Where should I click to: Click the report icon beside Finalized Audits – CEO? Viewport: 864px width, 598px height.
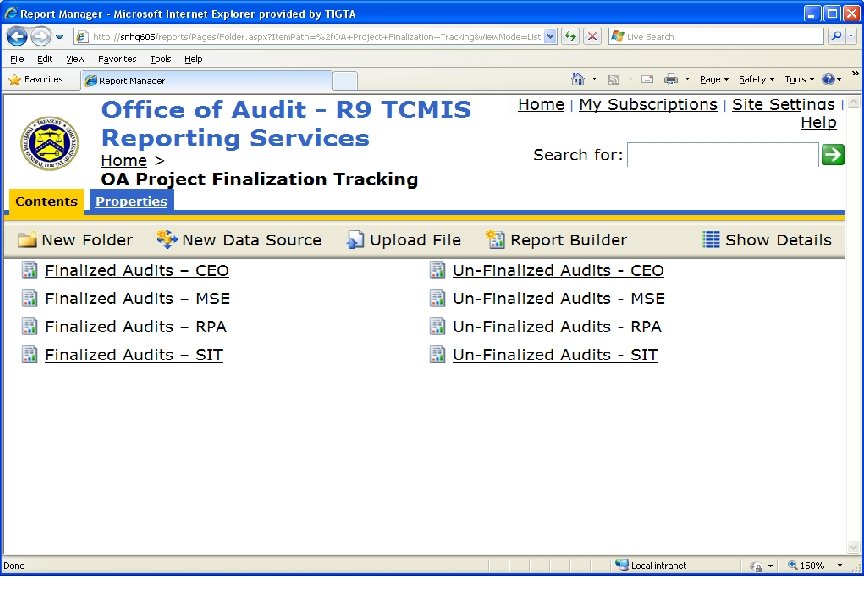[x=30, y=270]
